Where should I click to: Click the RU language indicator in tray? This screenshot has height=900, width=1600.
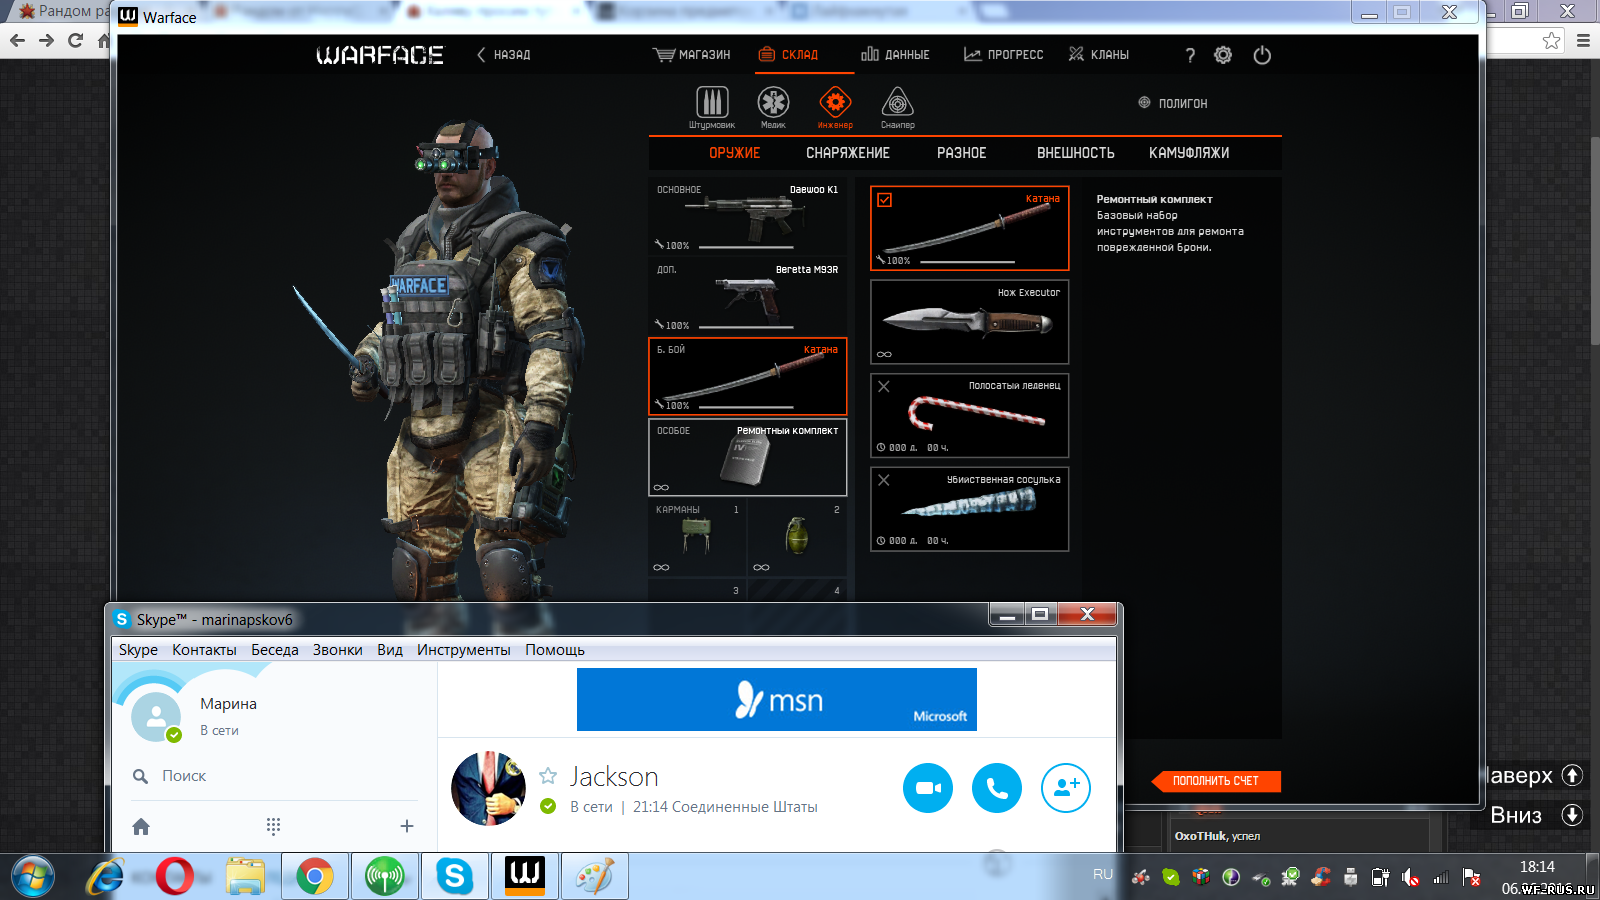click(1103, 874)
